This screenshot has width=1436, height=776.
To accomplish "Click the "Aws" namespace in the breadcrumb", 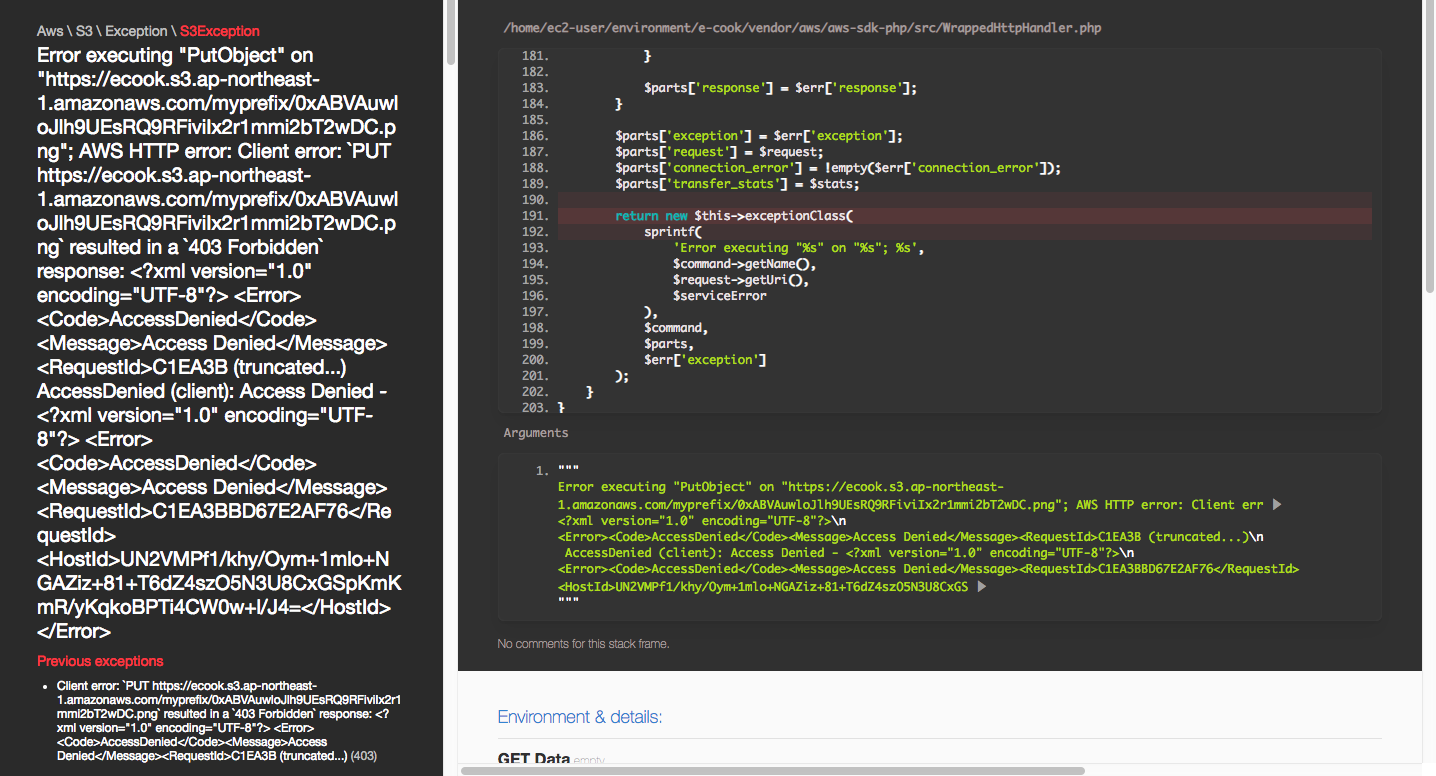I will point(49,30).
